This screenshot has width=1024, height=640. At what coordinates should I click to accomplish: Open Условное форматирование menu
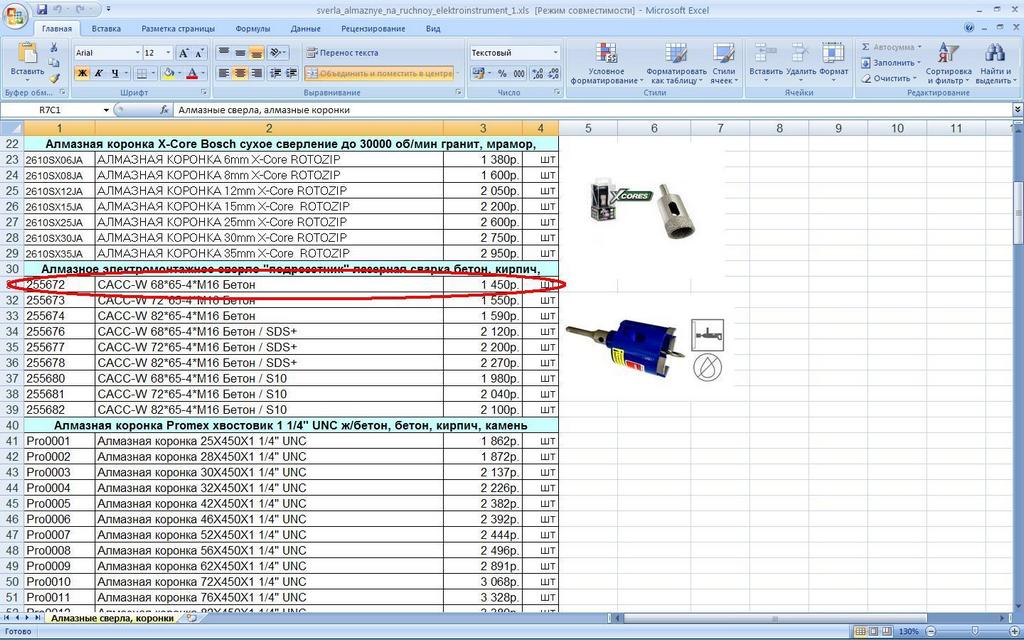click(x=607, y=63)
